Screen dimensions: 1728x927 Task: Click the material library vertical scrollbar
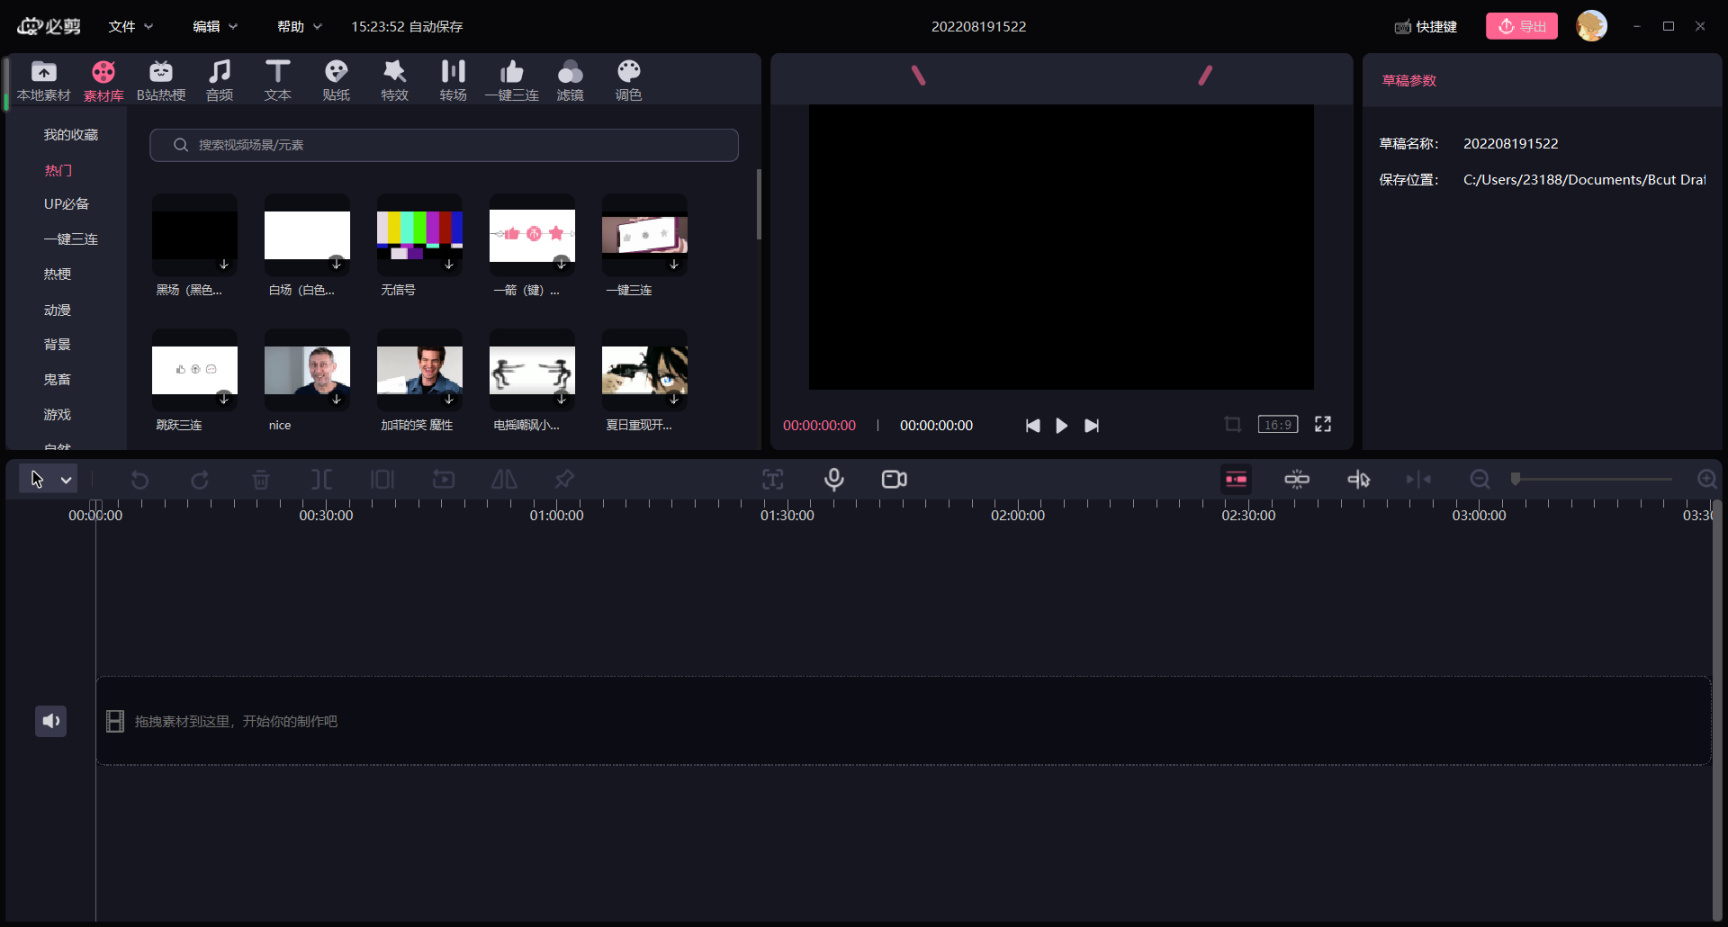[759, 204]
